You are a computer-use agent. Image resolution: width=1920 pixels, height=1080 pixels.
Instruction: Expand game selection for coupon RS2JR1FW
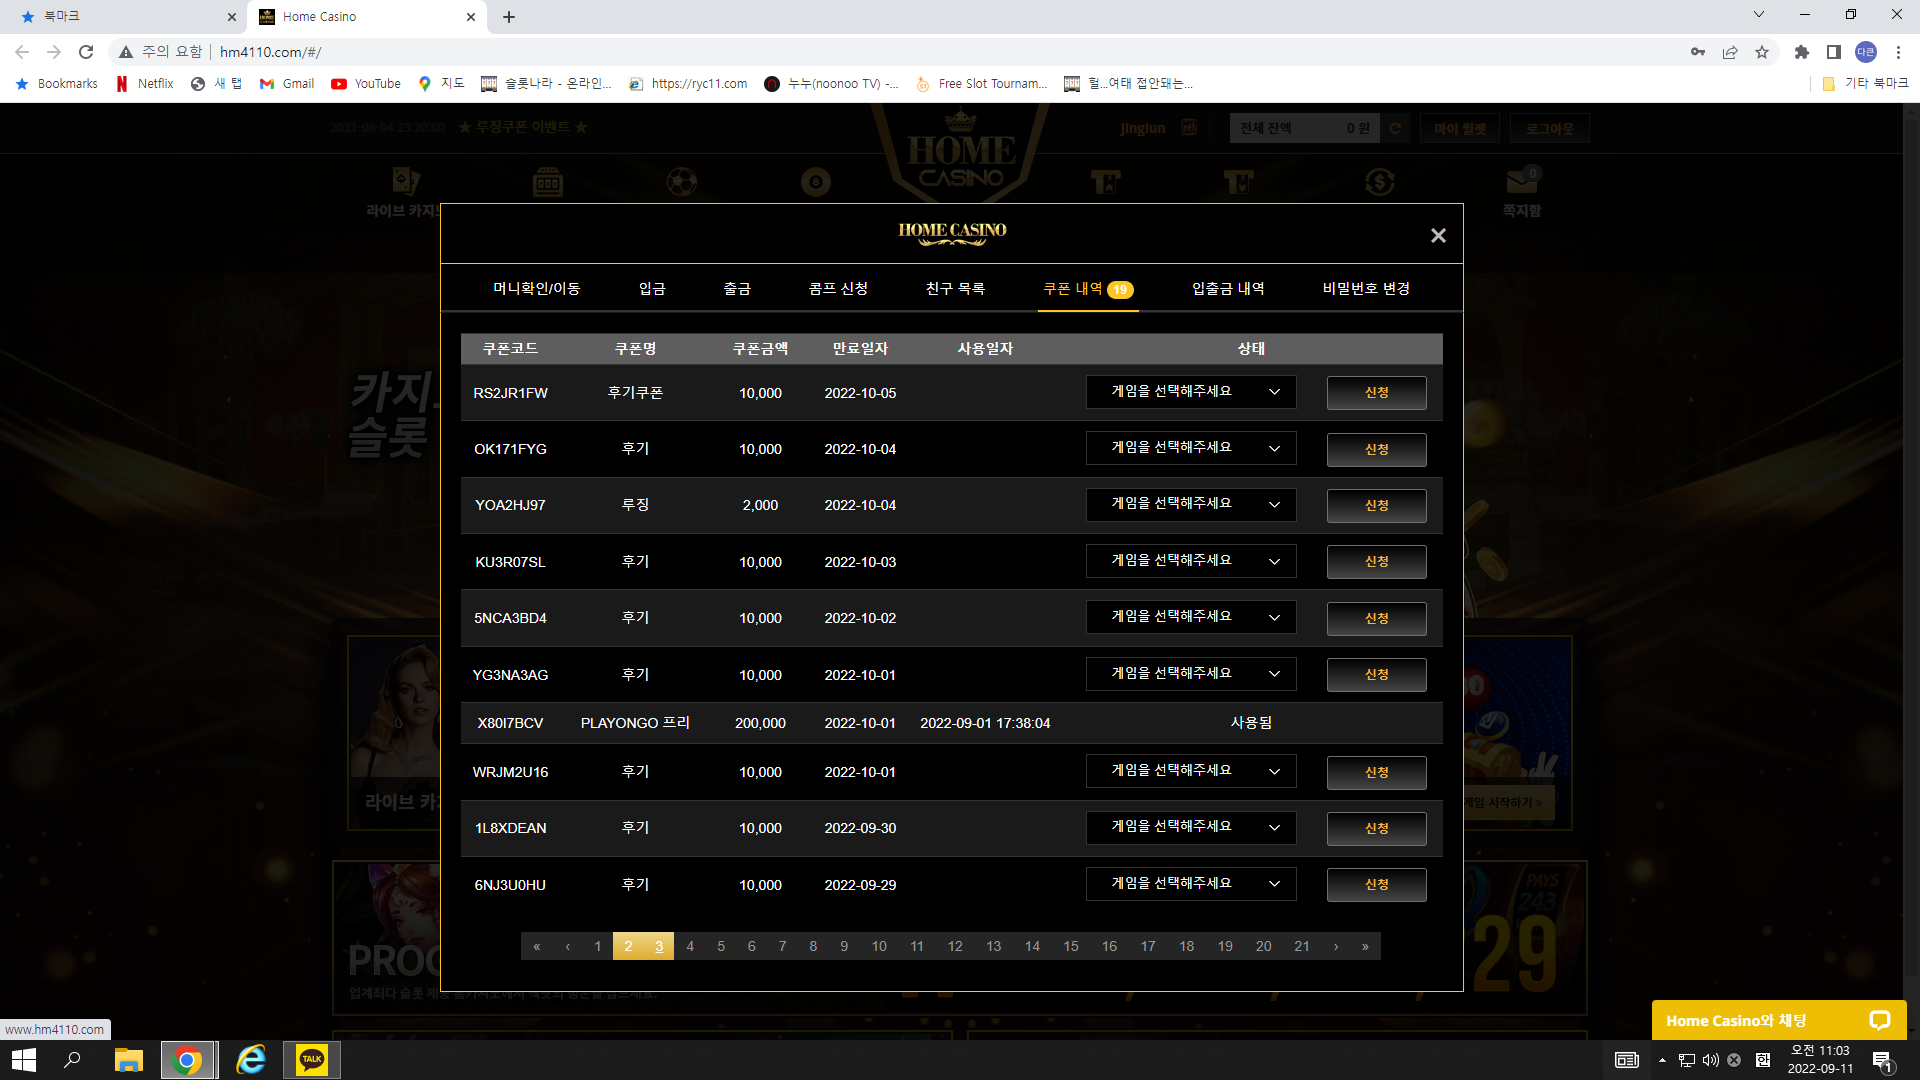[1191, 392]
